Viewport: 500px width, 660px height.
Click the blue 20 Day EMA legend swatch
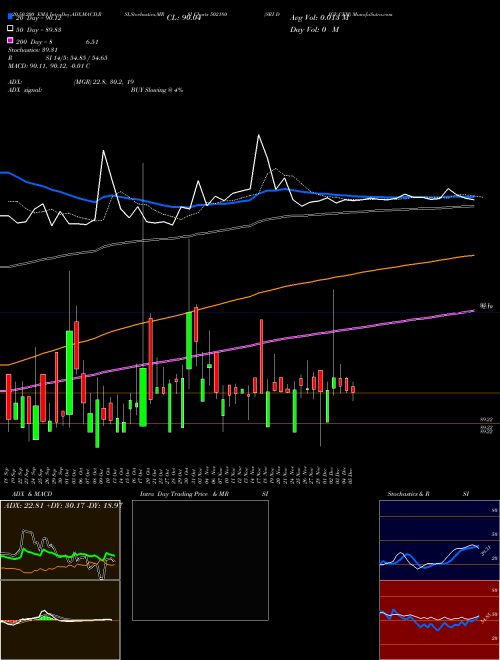click(x=10, y=17)
